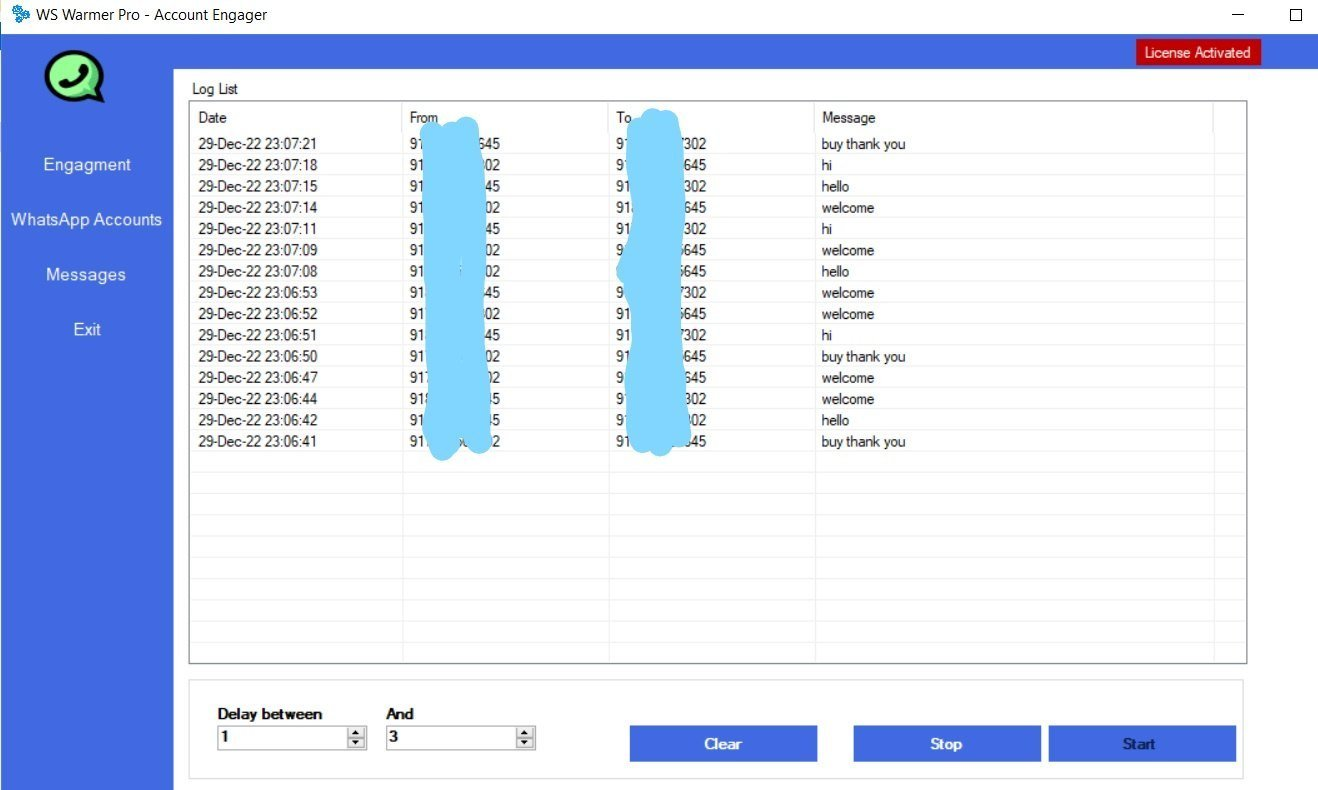Minimize the WS Warmer Pro window

point(1239,15)
